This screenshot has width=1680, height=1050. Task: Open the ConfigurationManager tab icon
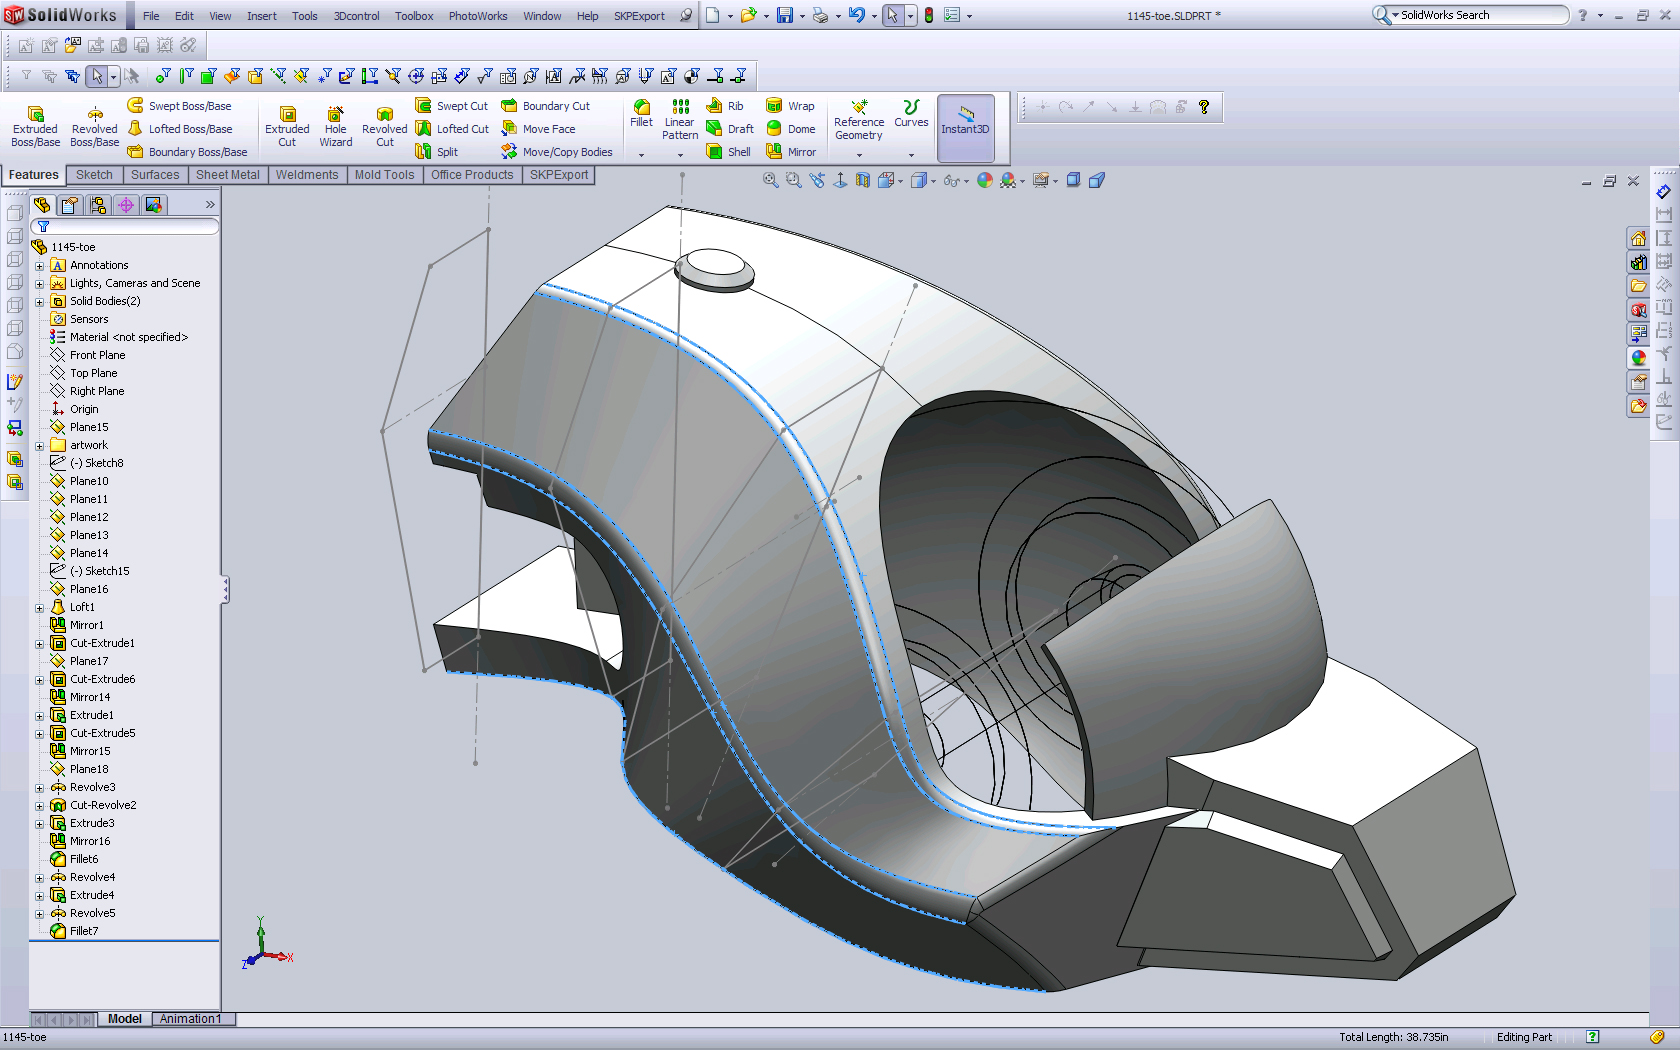tap(98, 205)
